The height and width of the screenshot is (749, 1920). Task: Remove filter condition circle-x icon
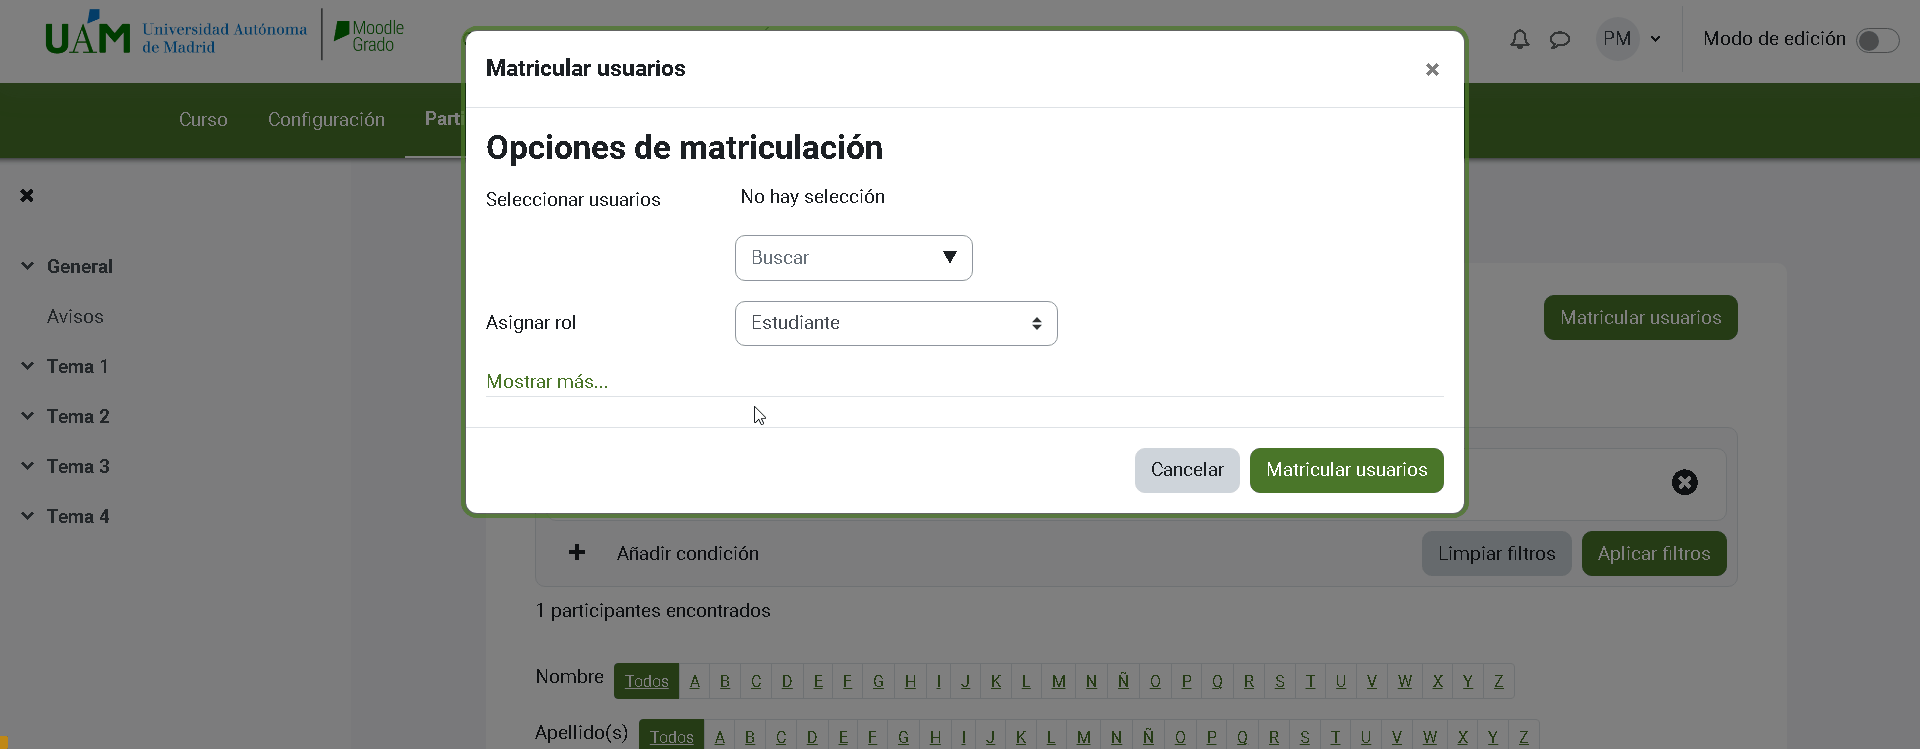1685,482
